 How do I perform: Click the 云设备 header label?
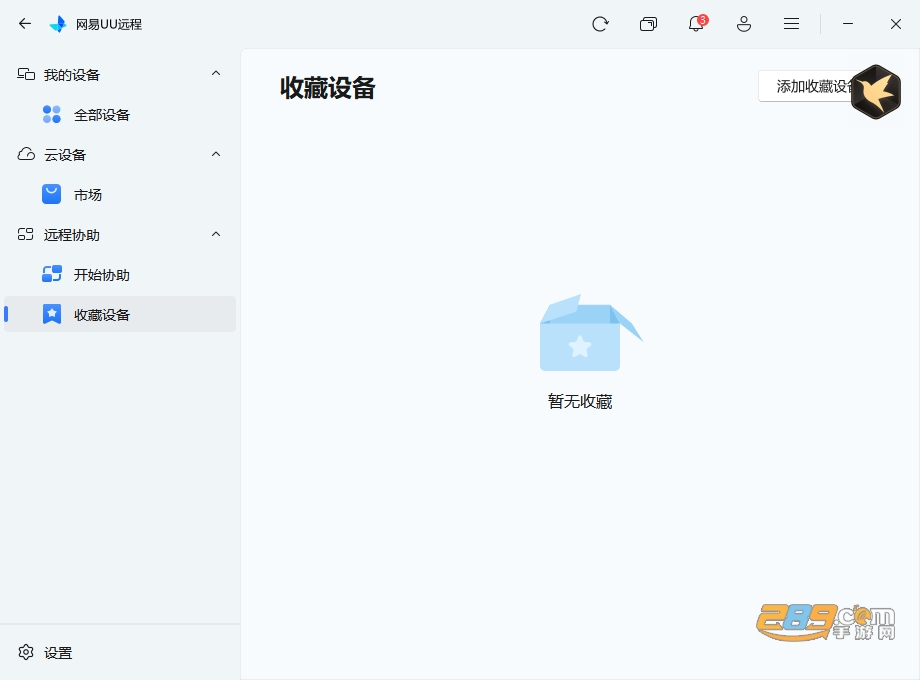65,155
